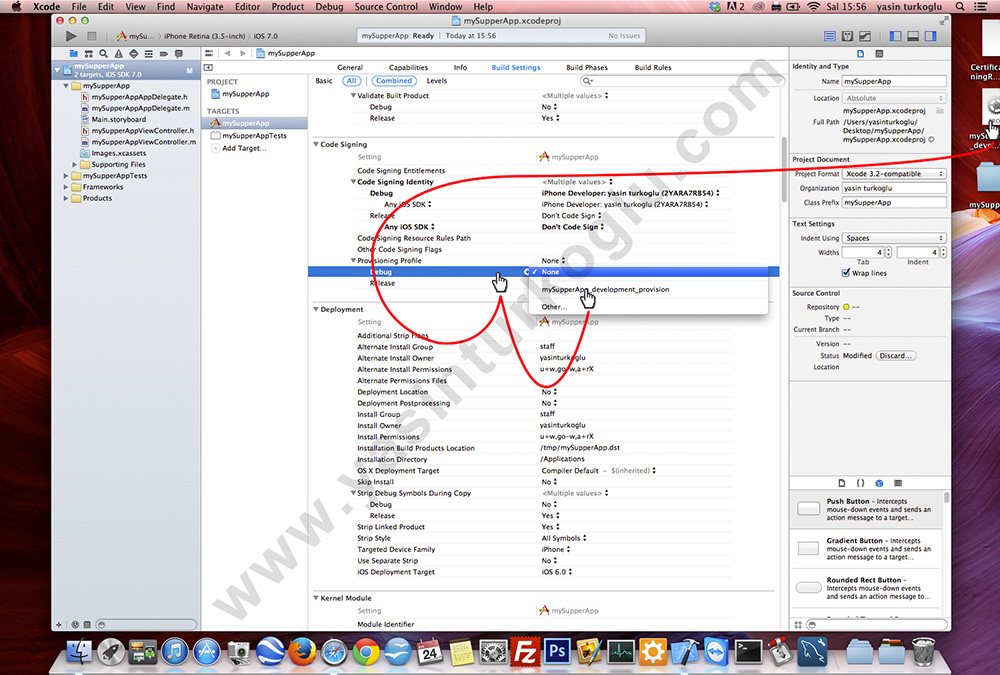Collapse the Code Signing section

(x=316, y=145)
